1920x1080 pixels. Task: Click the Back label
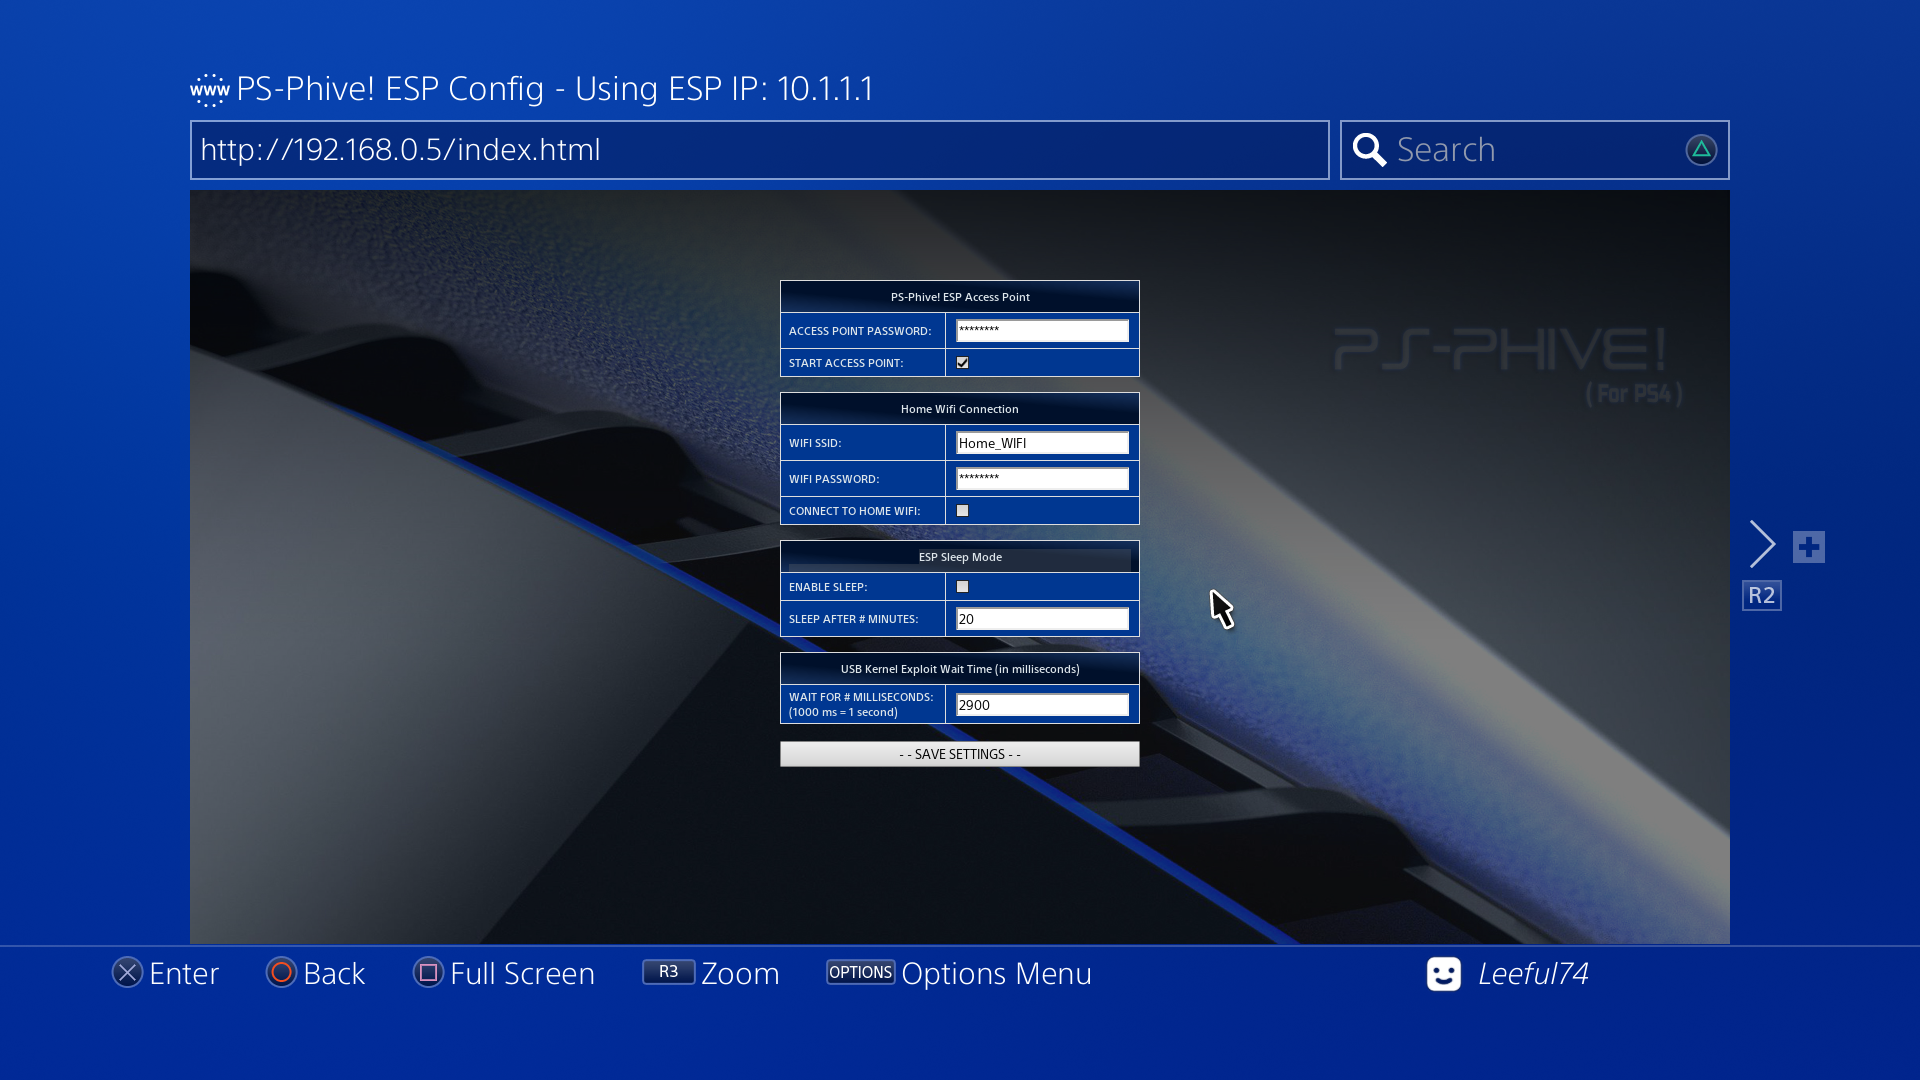(x=334, y=973)
